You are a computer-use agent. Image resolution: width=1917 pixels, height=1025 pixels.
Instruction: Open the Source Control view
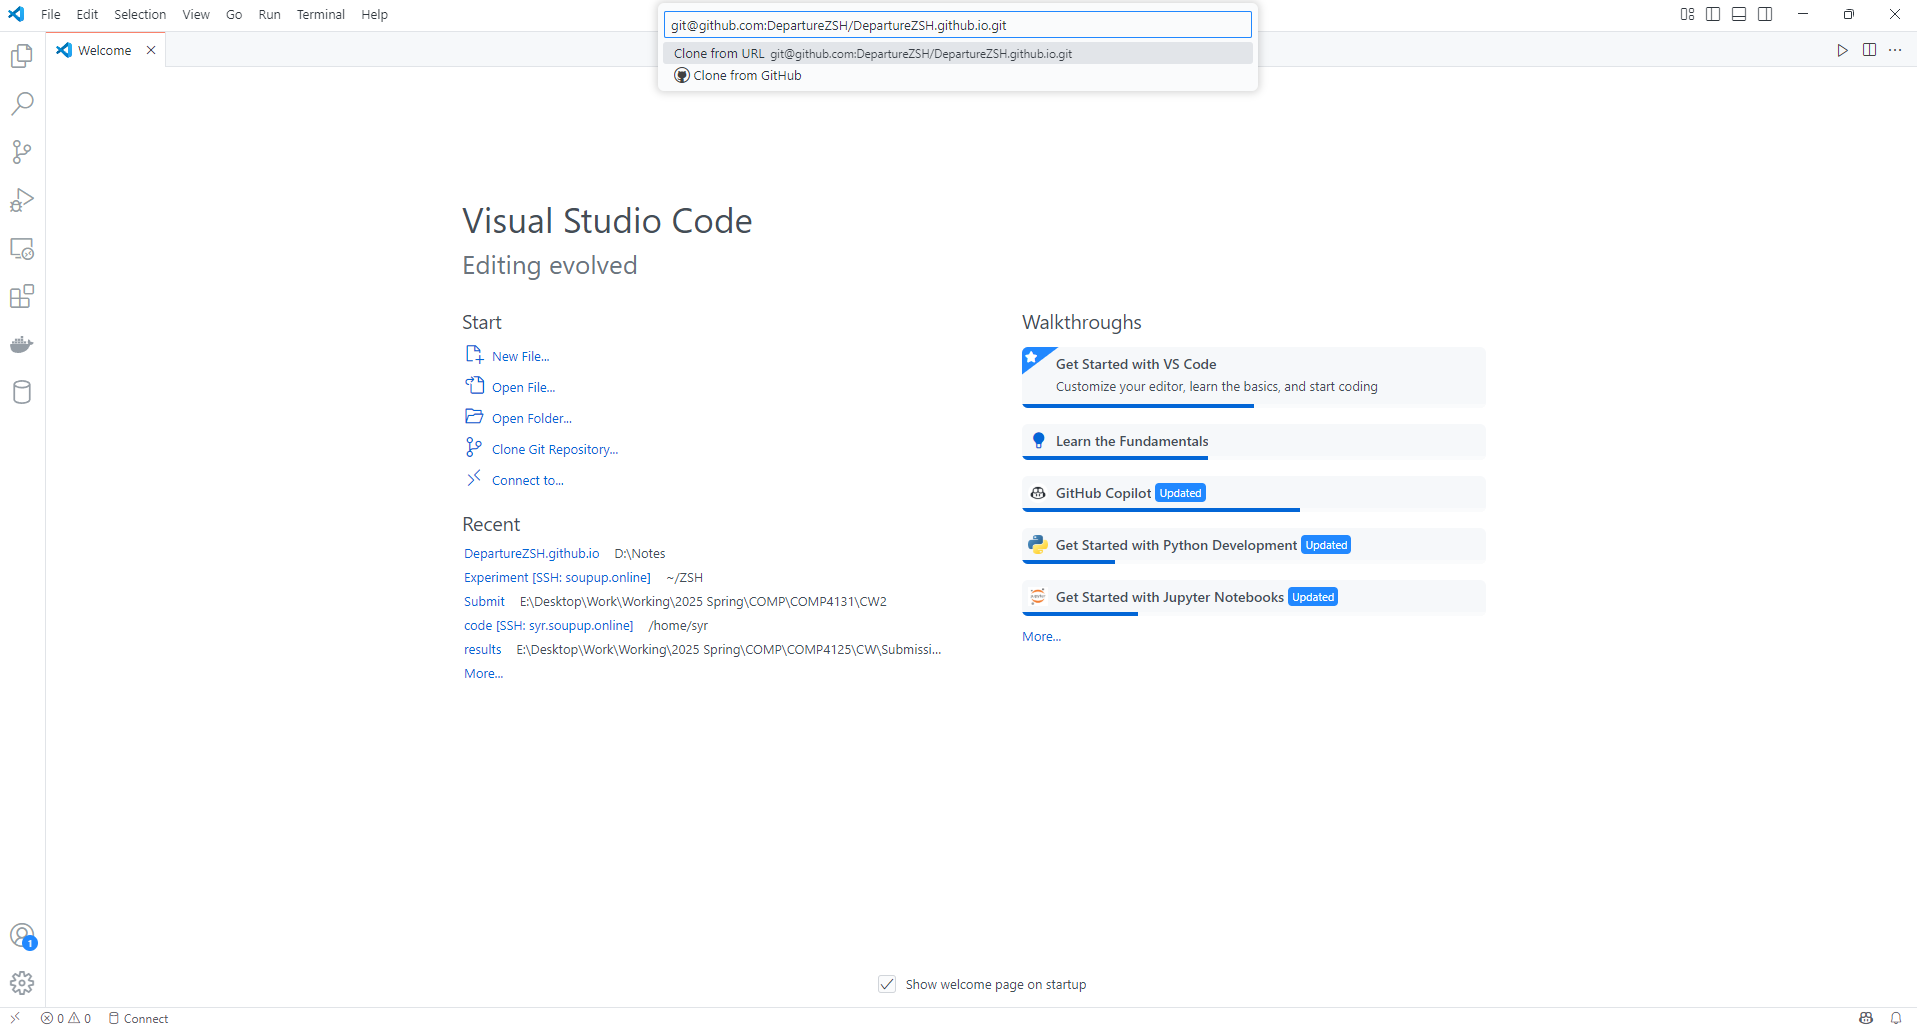(22, 152)
